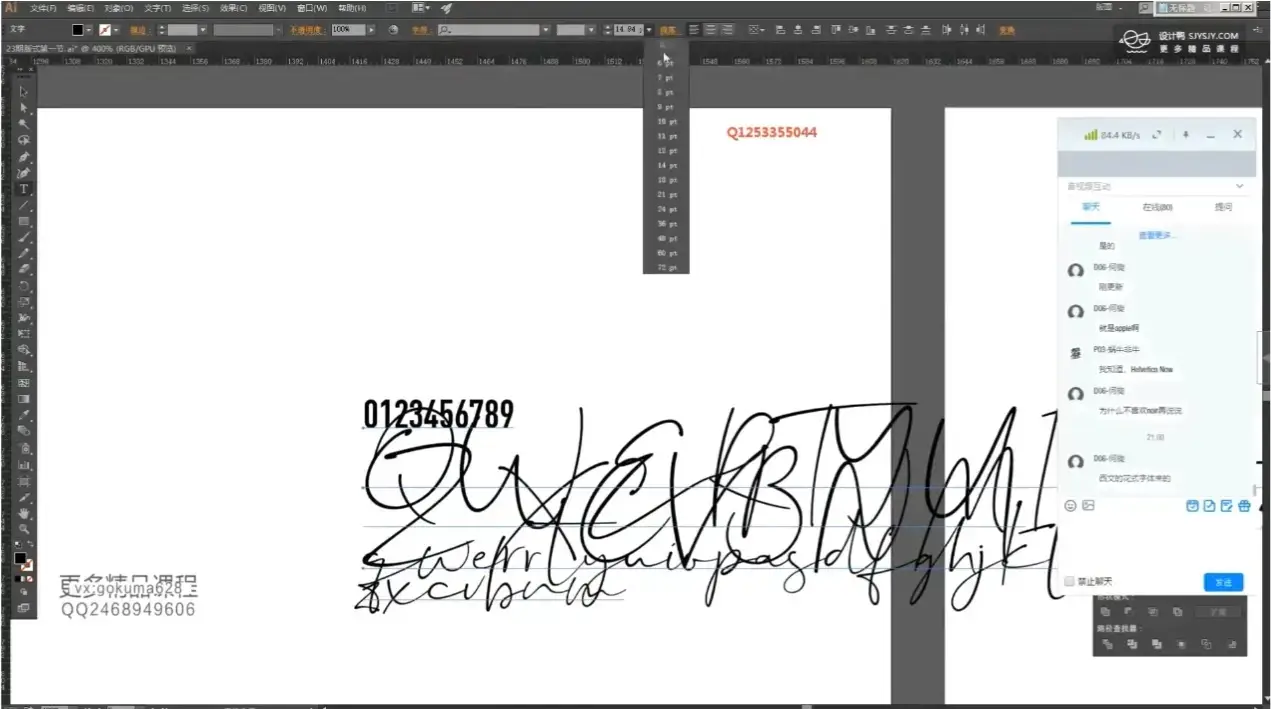Open the 编辑(E) menu
Screen dimensions: 1271x709
coord(81,8)
